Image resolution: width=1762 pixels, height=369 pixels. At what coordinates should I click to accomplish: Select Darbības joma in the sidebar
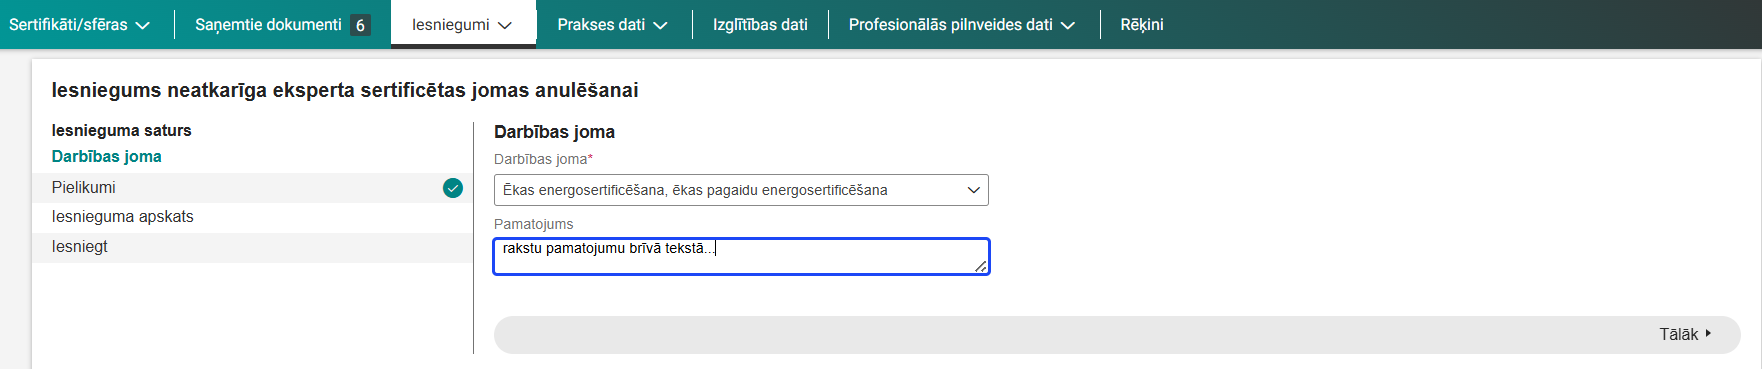point(107,157)
